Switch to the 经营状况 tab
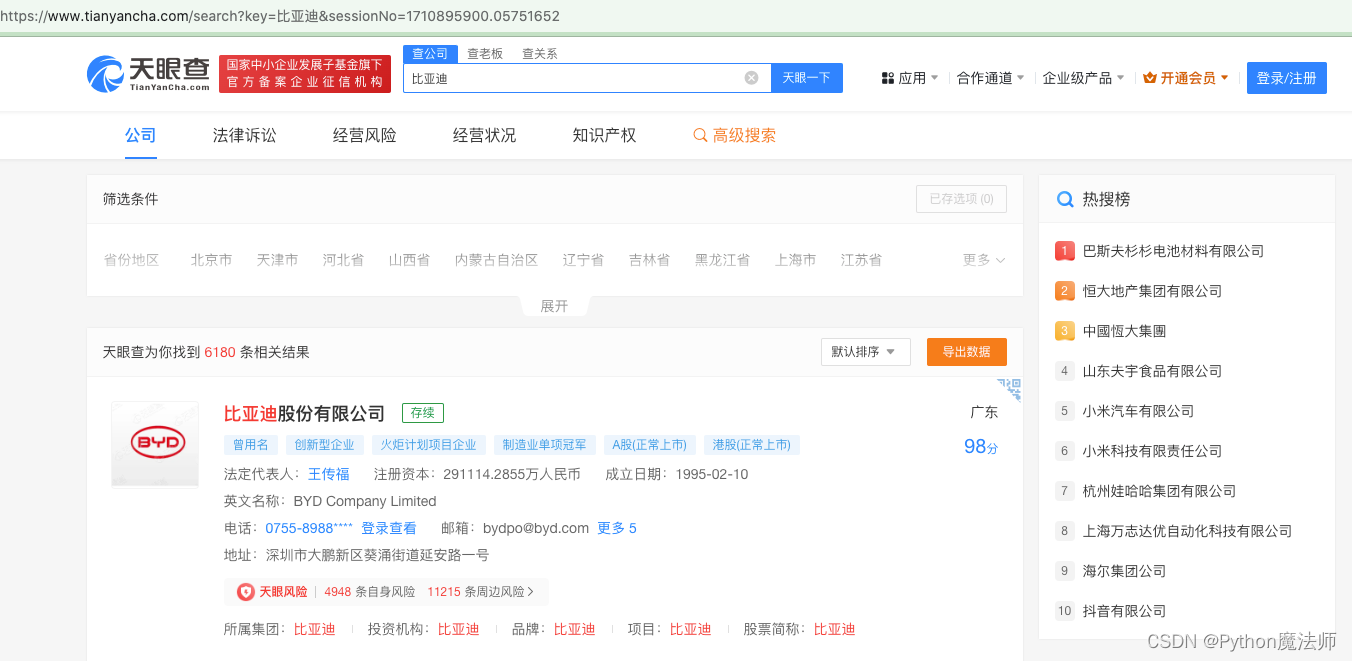1352x661 pixels. [x=485, y=135]
